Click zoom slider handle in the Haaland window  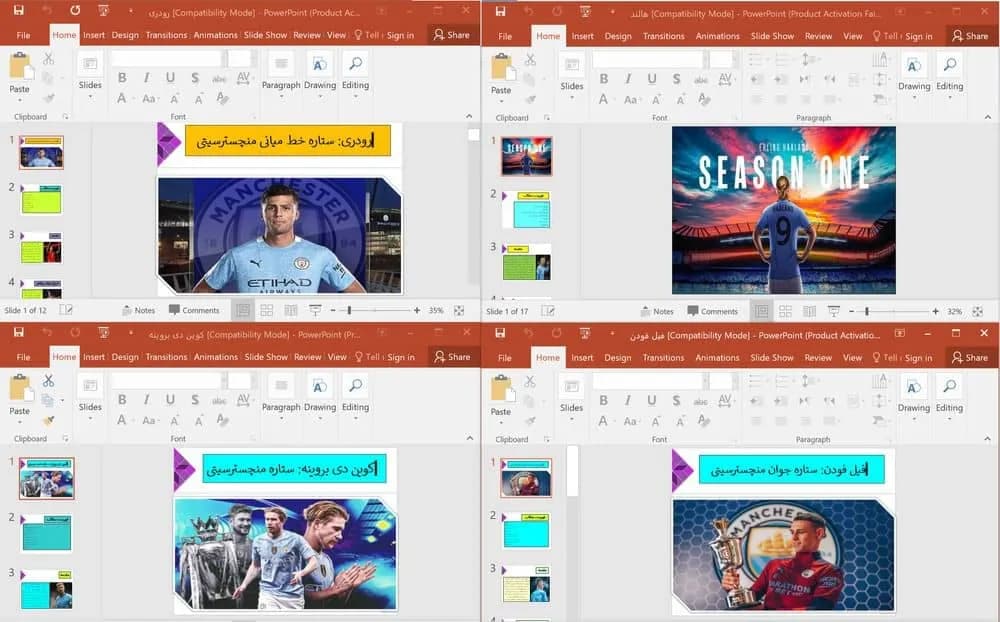867,311
